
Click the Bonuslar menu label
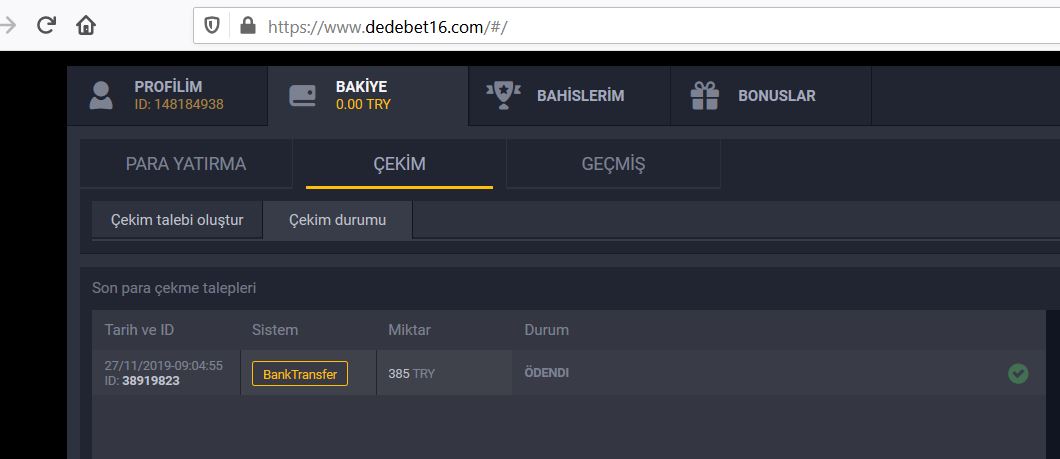(776, 96)
